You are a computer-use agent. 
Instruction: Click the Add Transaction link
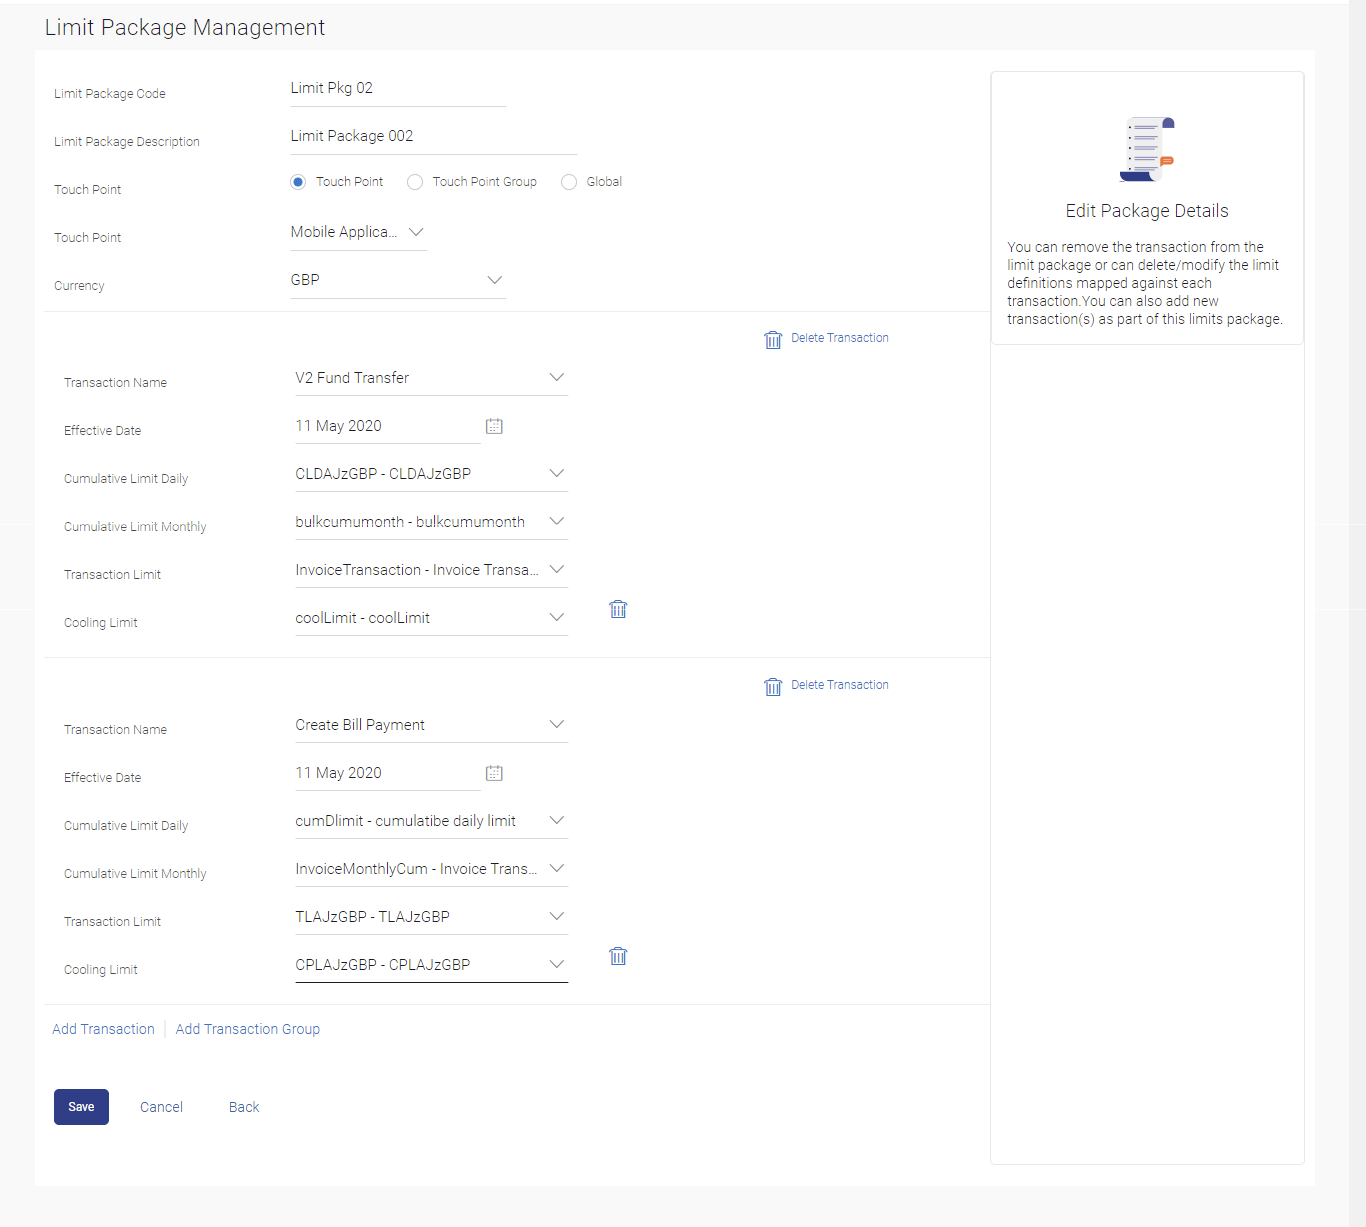pyautogui.click(x=103, y=1029)
